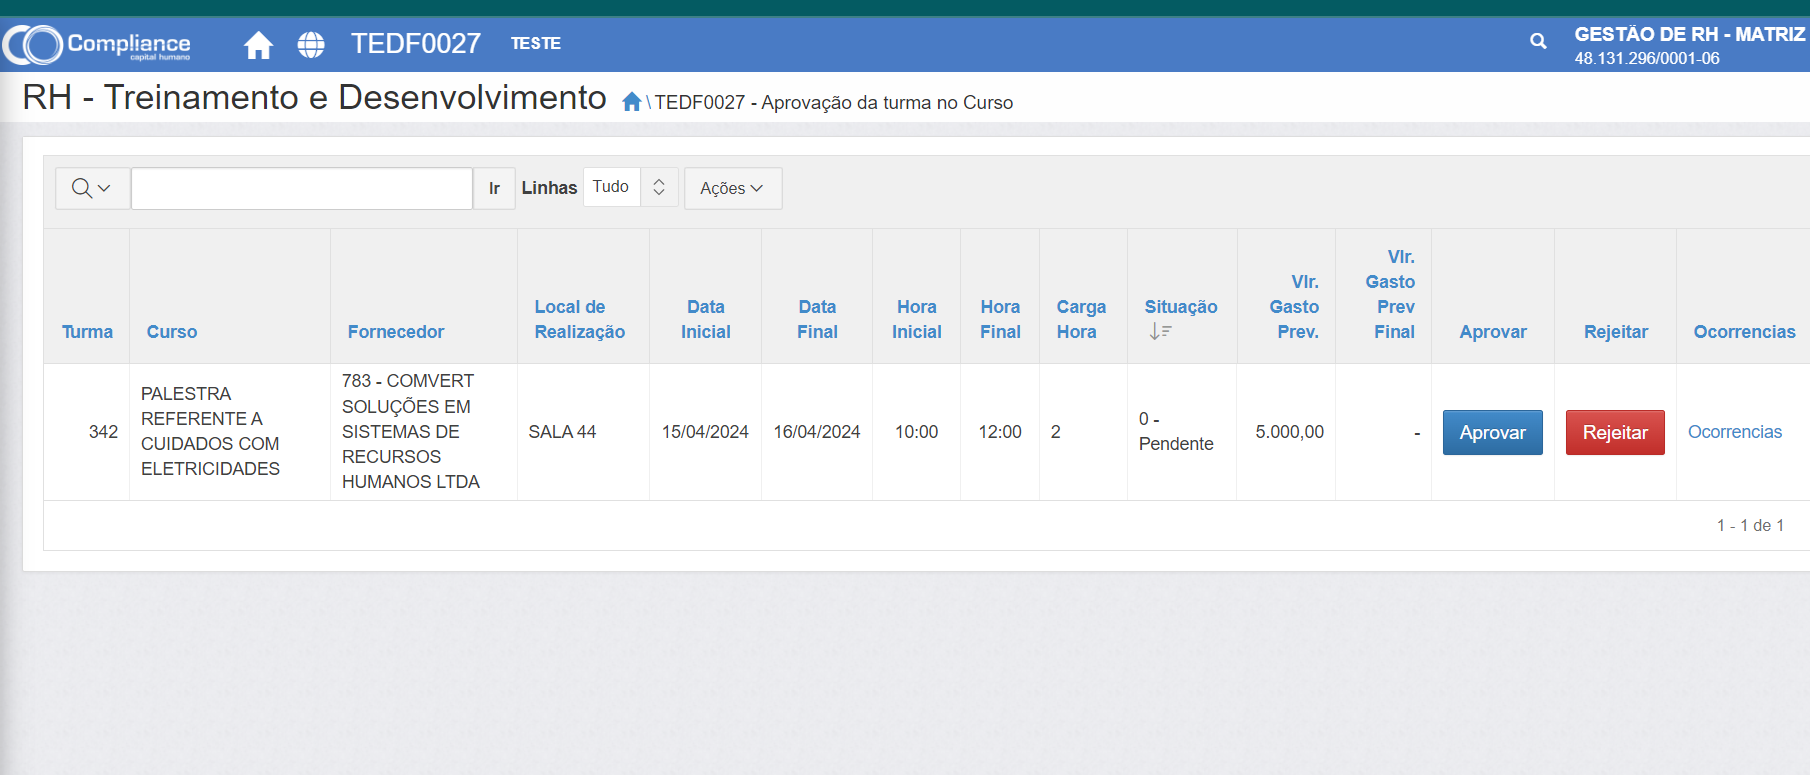1810x775 pixels.
Task: Open Ocorrencias link for turma 342
Action: pos(1735,432)
